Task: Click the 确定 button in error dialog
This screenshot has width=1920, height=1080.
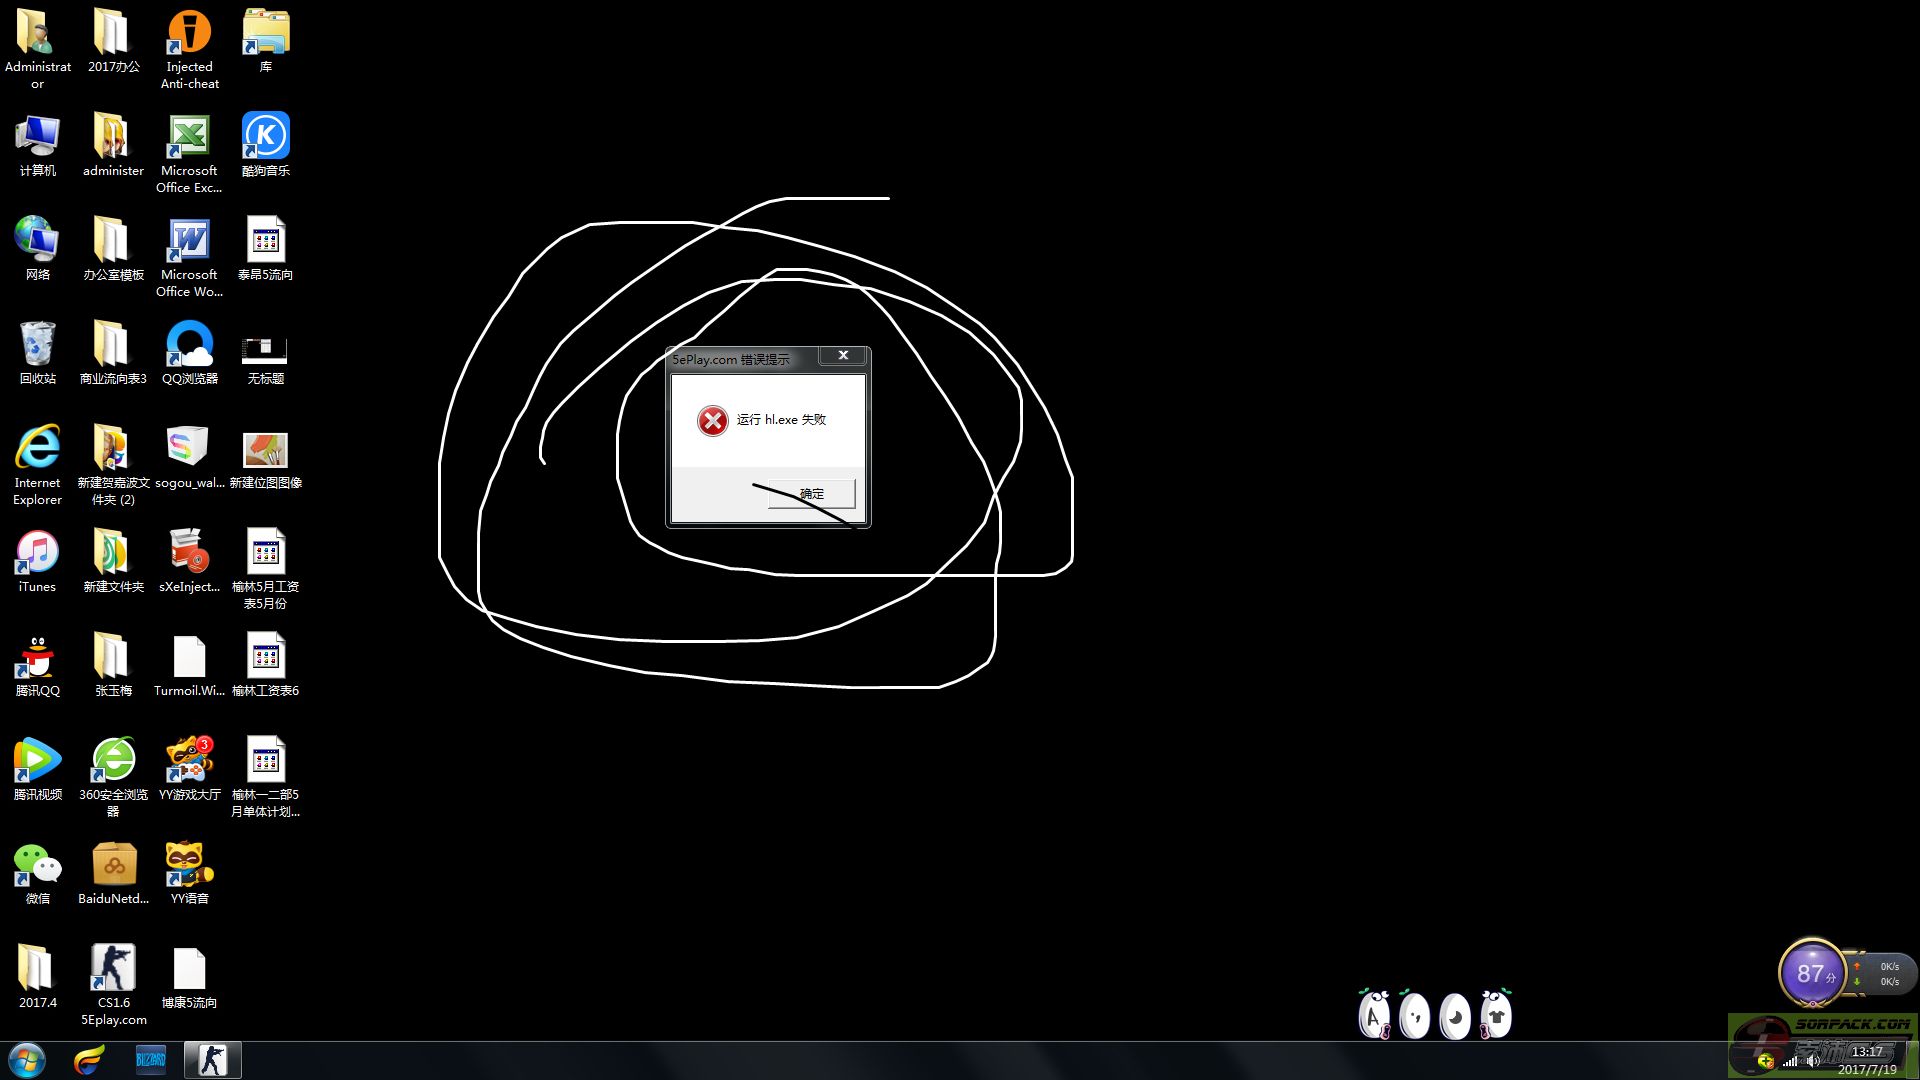Action: (x=811, y=494)
